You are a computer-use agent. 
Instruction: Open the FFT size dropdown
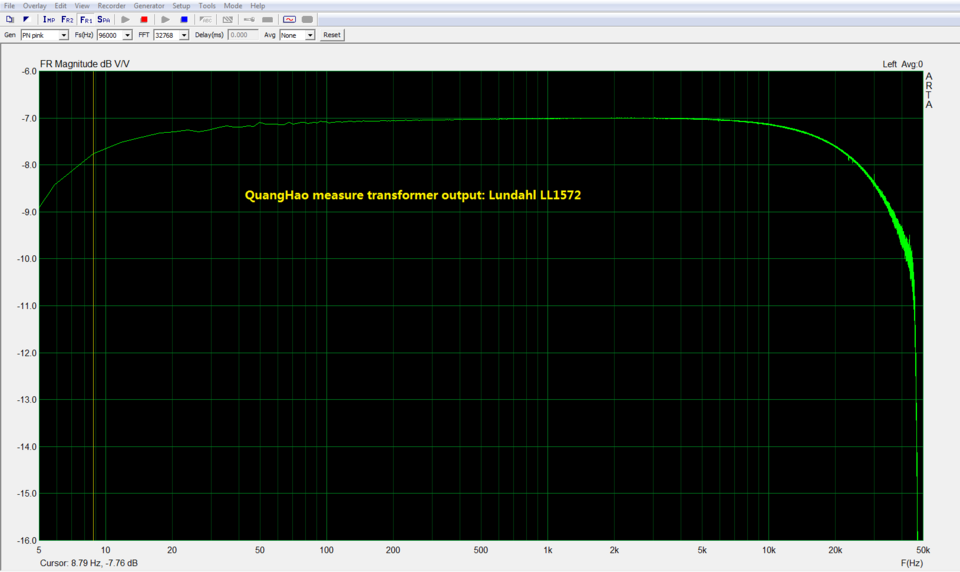(184, 36)
